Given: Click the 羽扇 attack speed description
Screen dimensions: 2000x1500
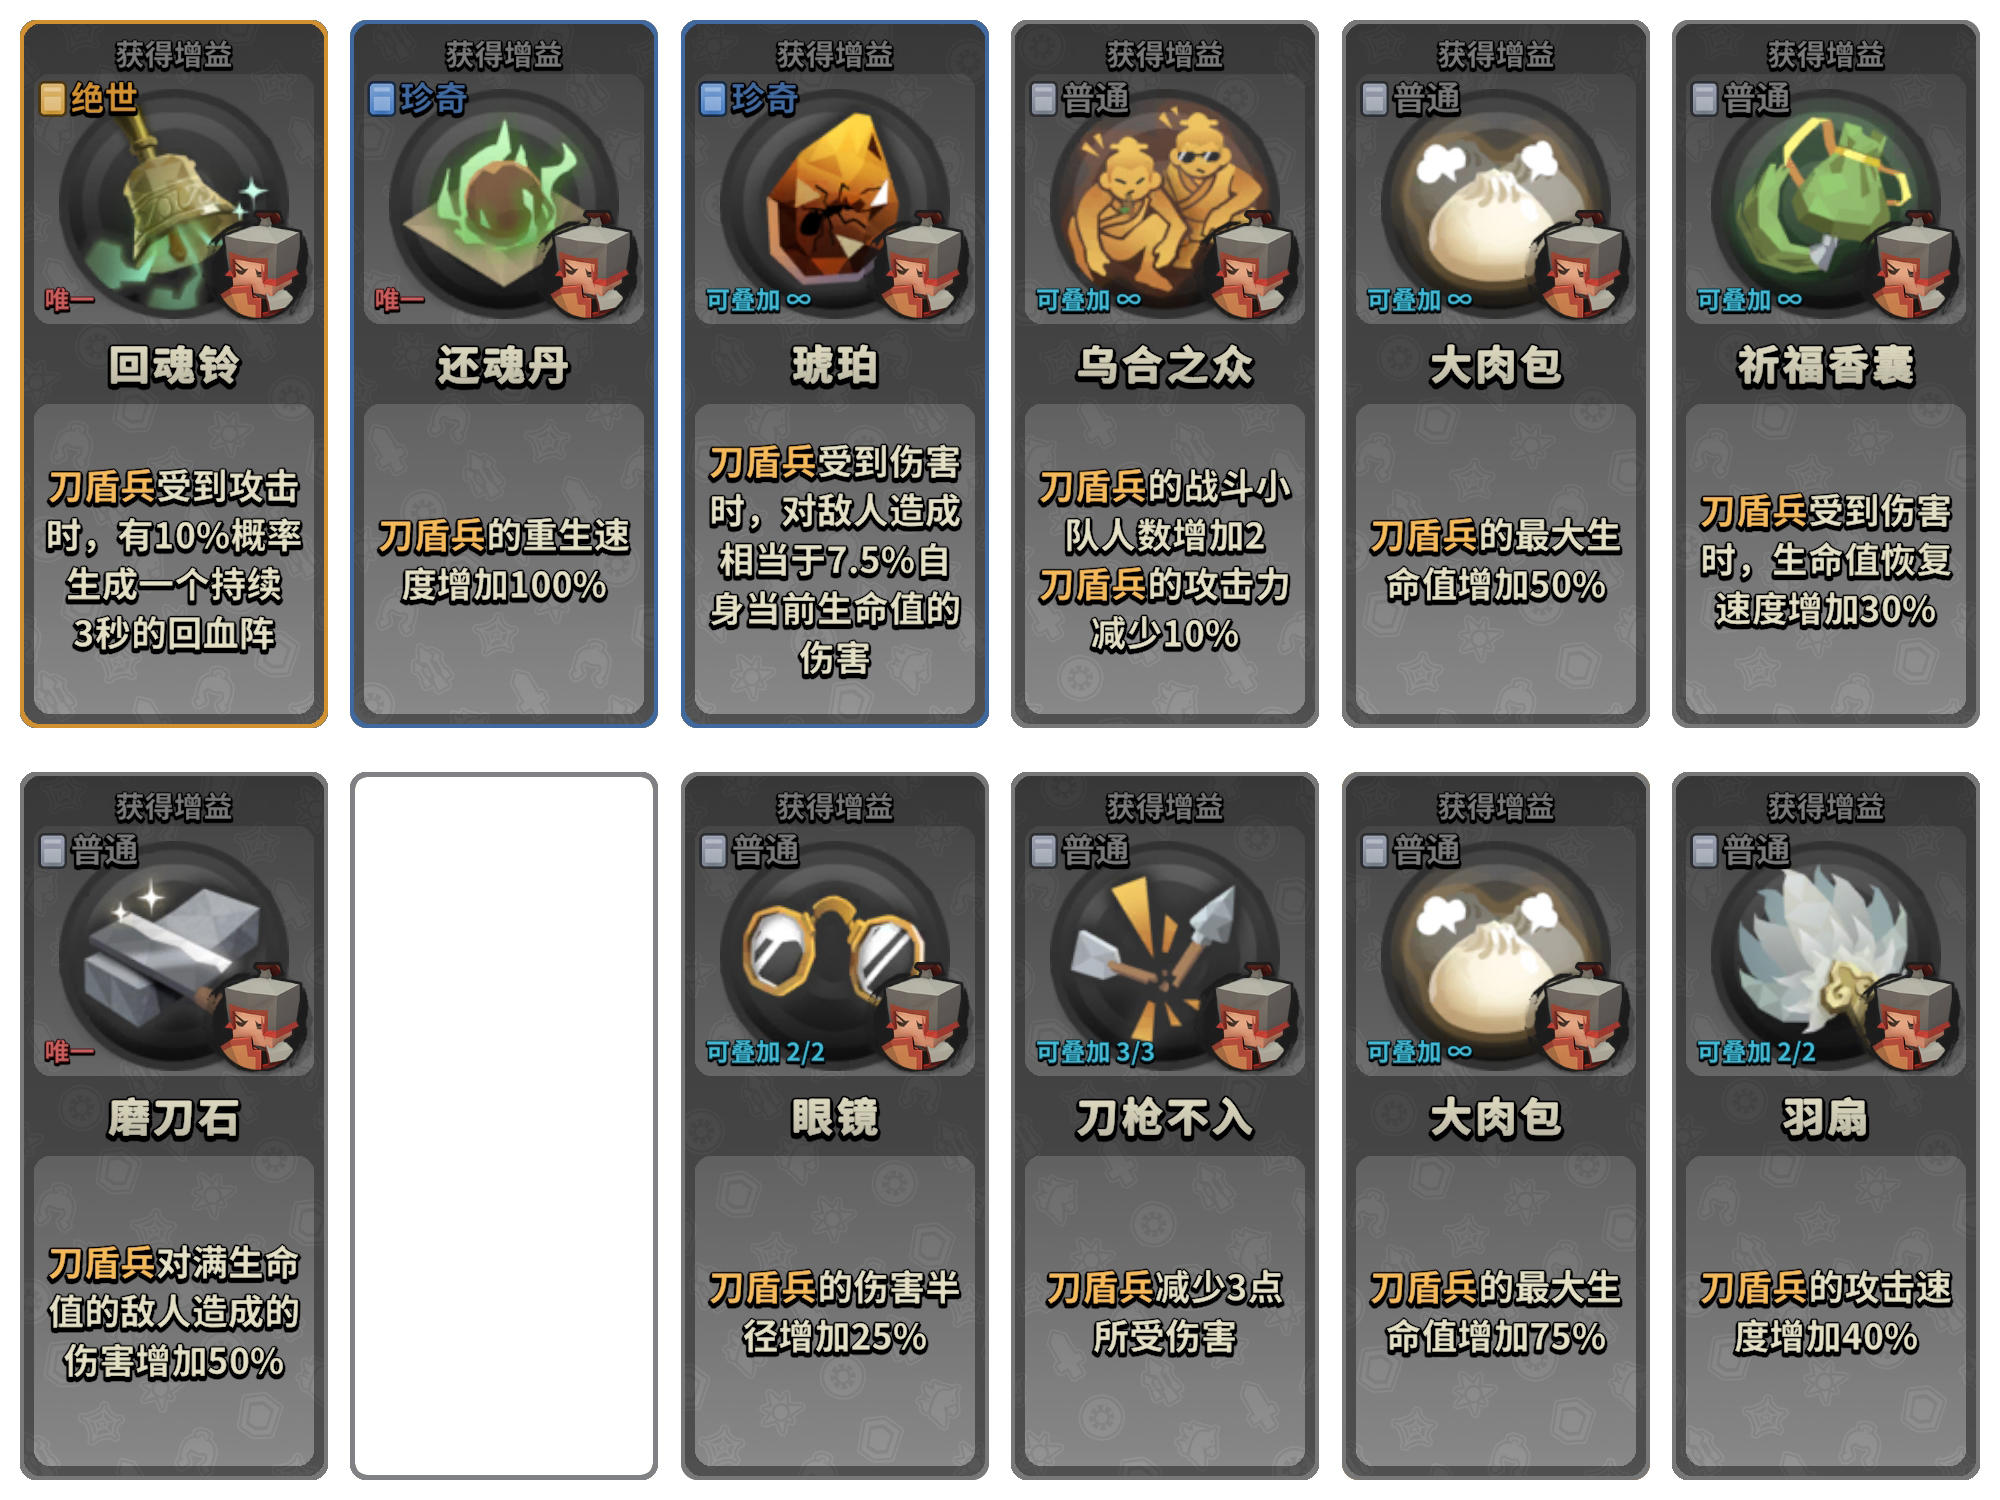Looking at the screenshot, I should pos(1825,1312).
